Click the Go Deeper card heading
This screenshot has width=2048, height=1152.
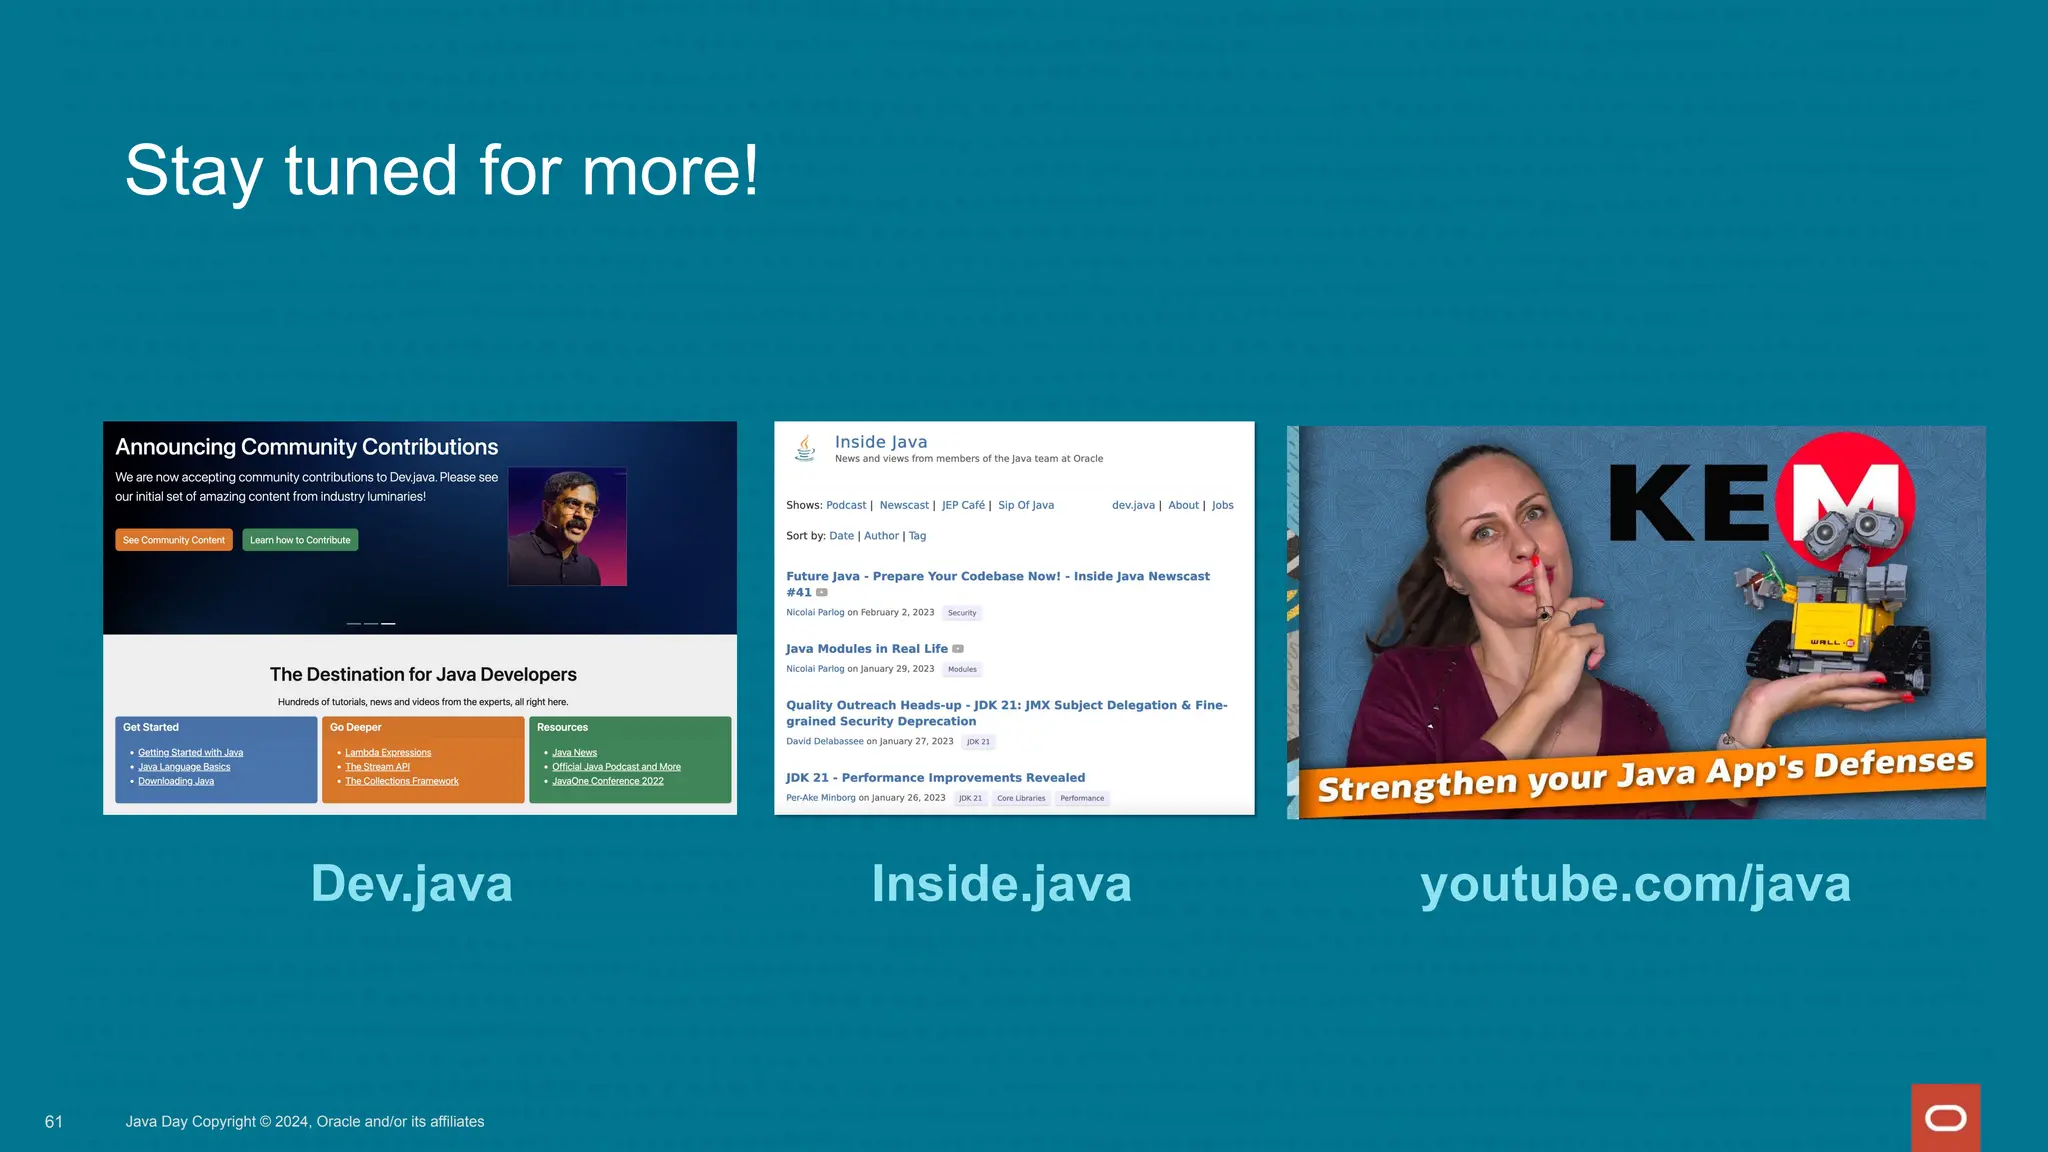point(356,727)
